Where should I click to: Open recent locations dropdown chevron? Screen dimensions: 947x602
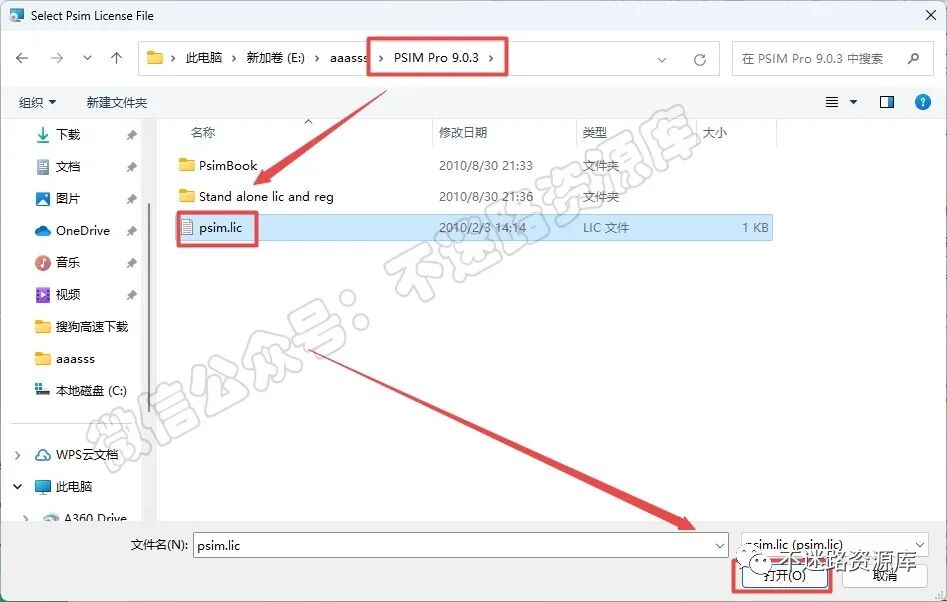point(88,58)
